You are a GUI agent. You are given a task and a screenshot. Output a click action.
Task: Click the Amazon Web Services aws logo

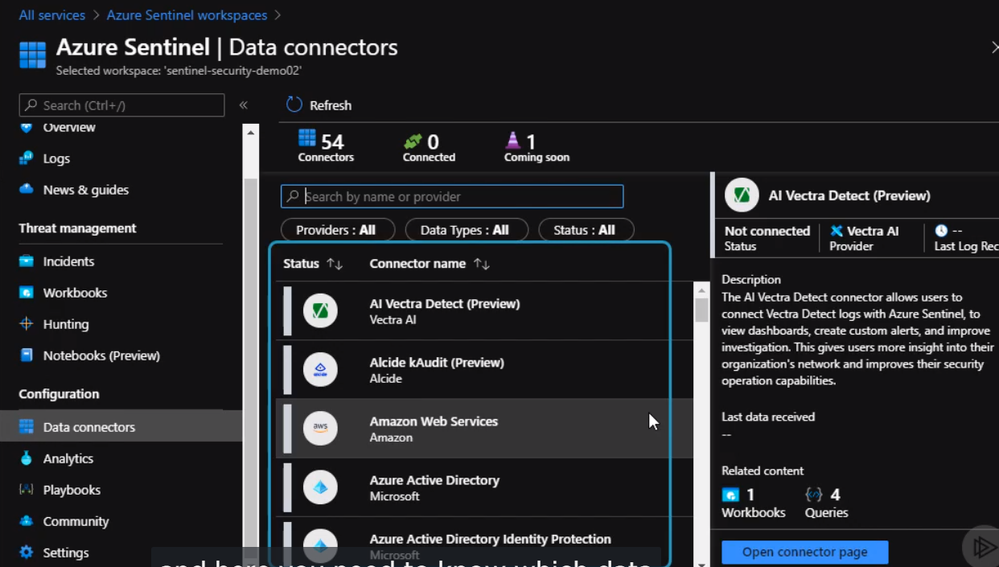click(320, 428)
